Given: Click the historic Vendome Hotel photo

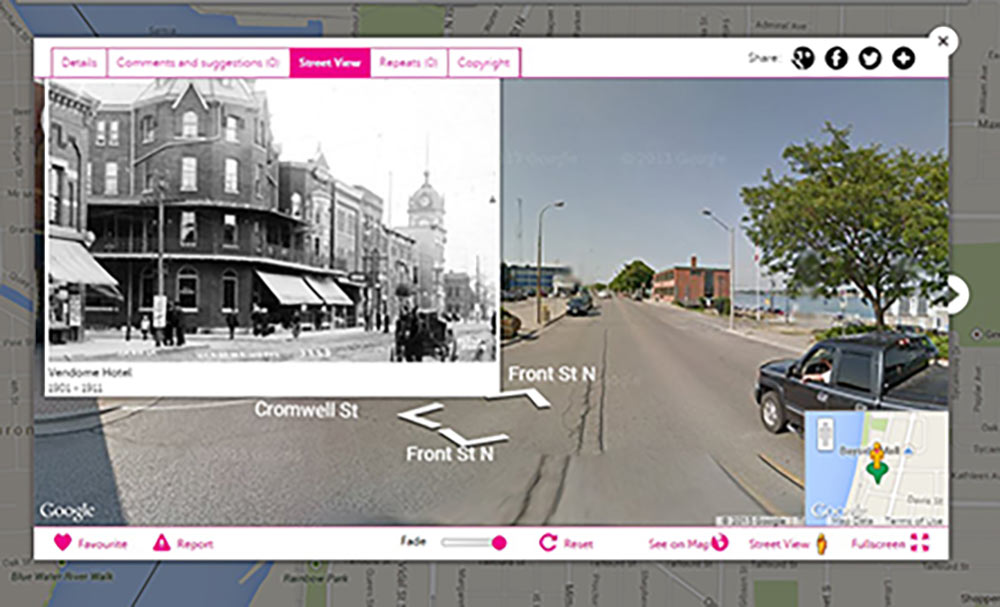Looking at the screenshot, I should 272,221.
